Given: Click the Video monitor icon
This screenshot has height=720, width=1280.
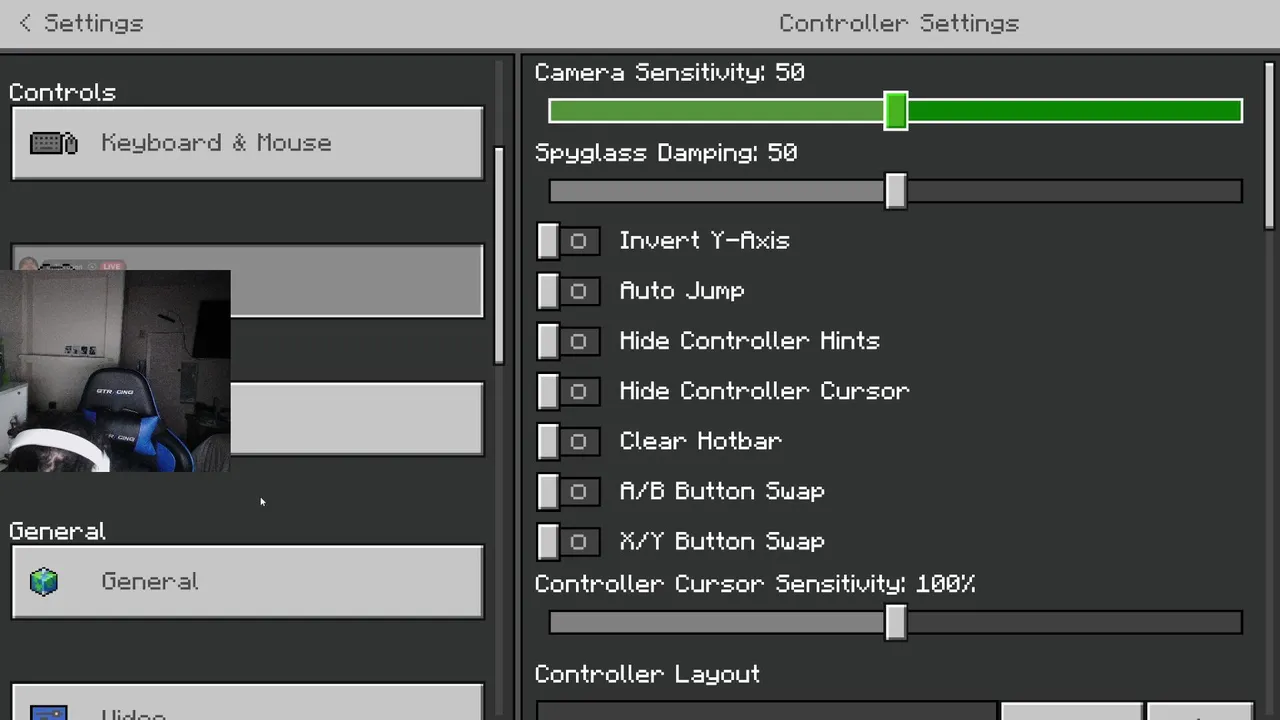Looking at the screenshot, I should pyautogui.click(x=48, y=712).
